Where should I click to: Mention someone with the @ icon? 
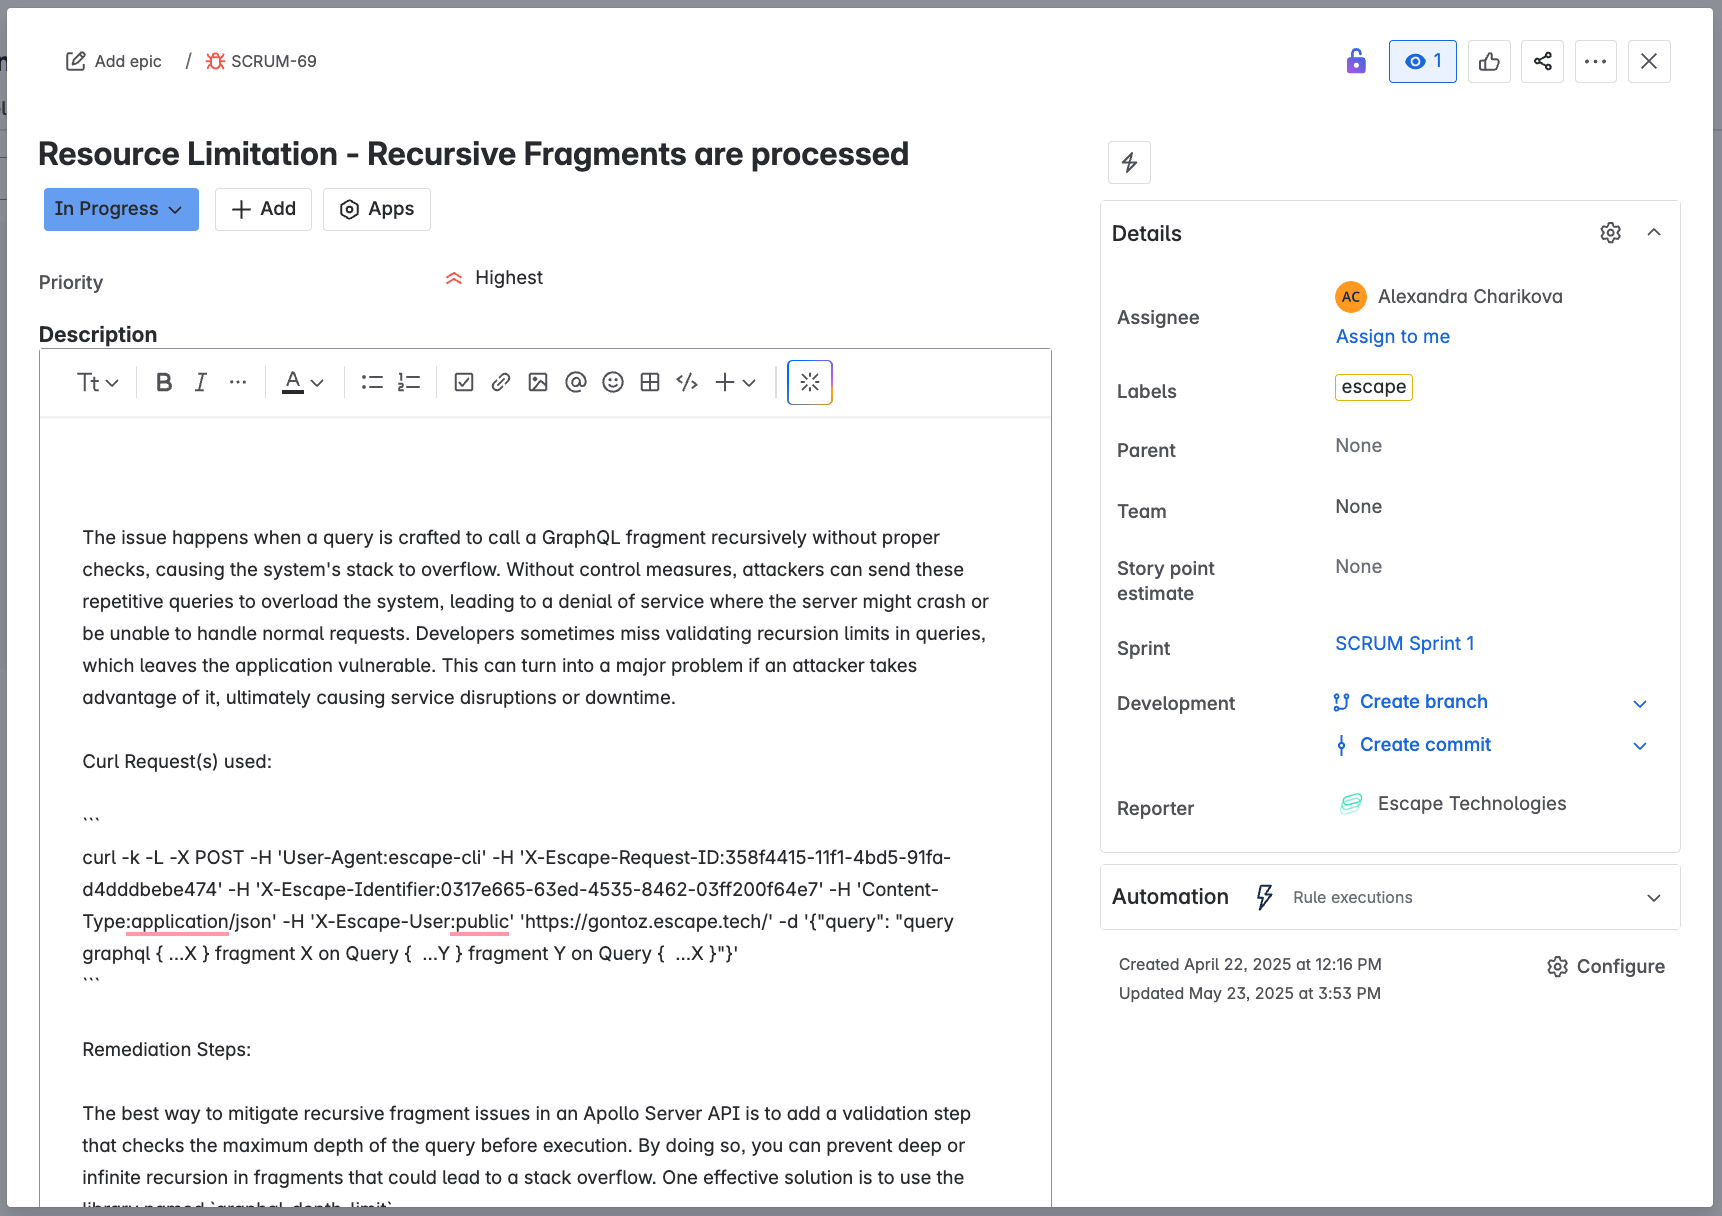575,382
